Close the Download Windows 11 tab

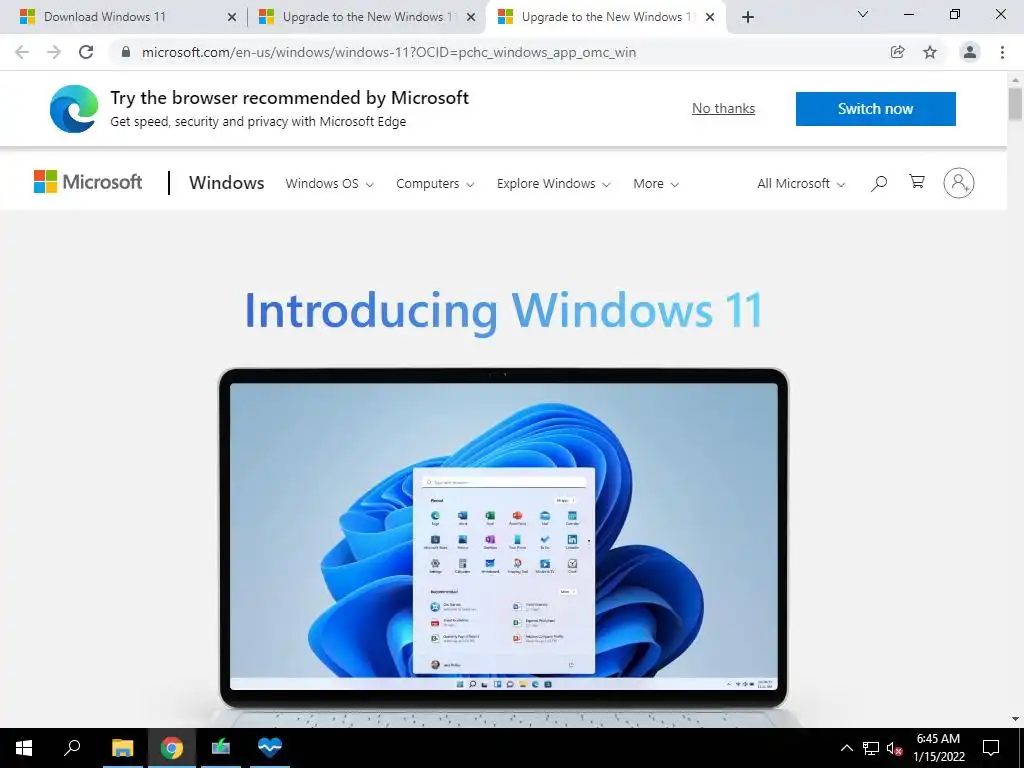tap(232, 18)
